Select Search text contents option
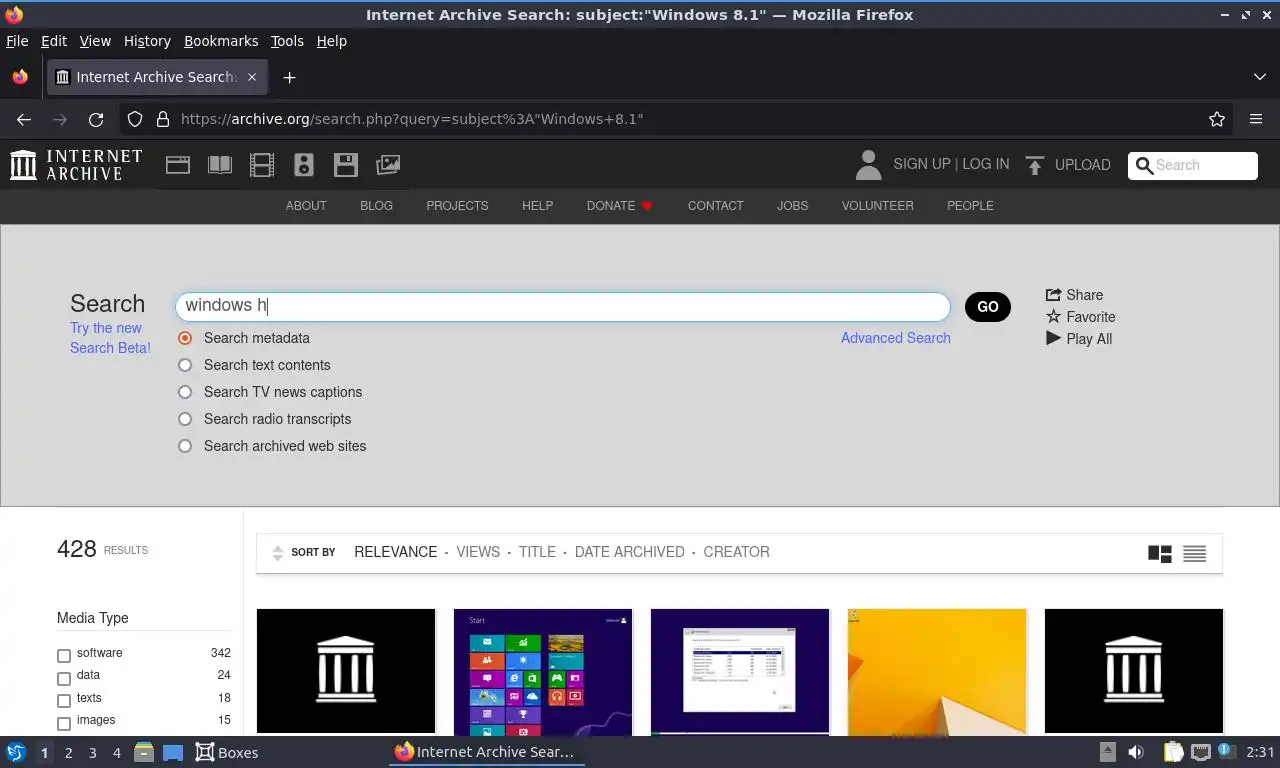This screenshot has width=1280, height=768. (185, 365)
